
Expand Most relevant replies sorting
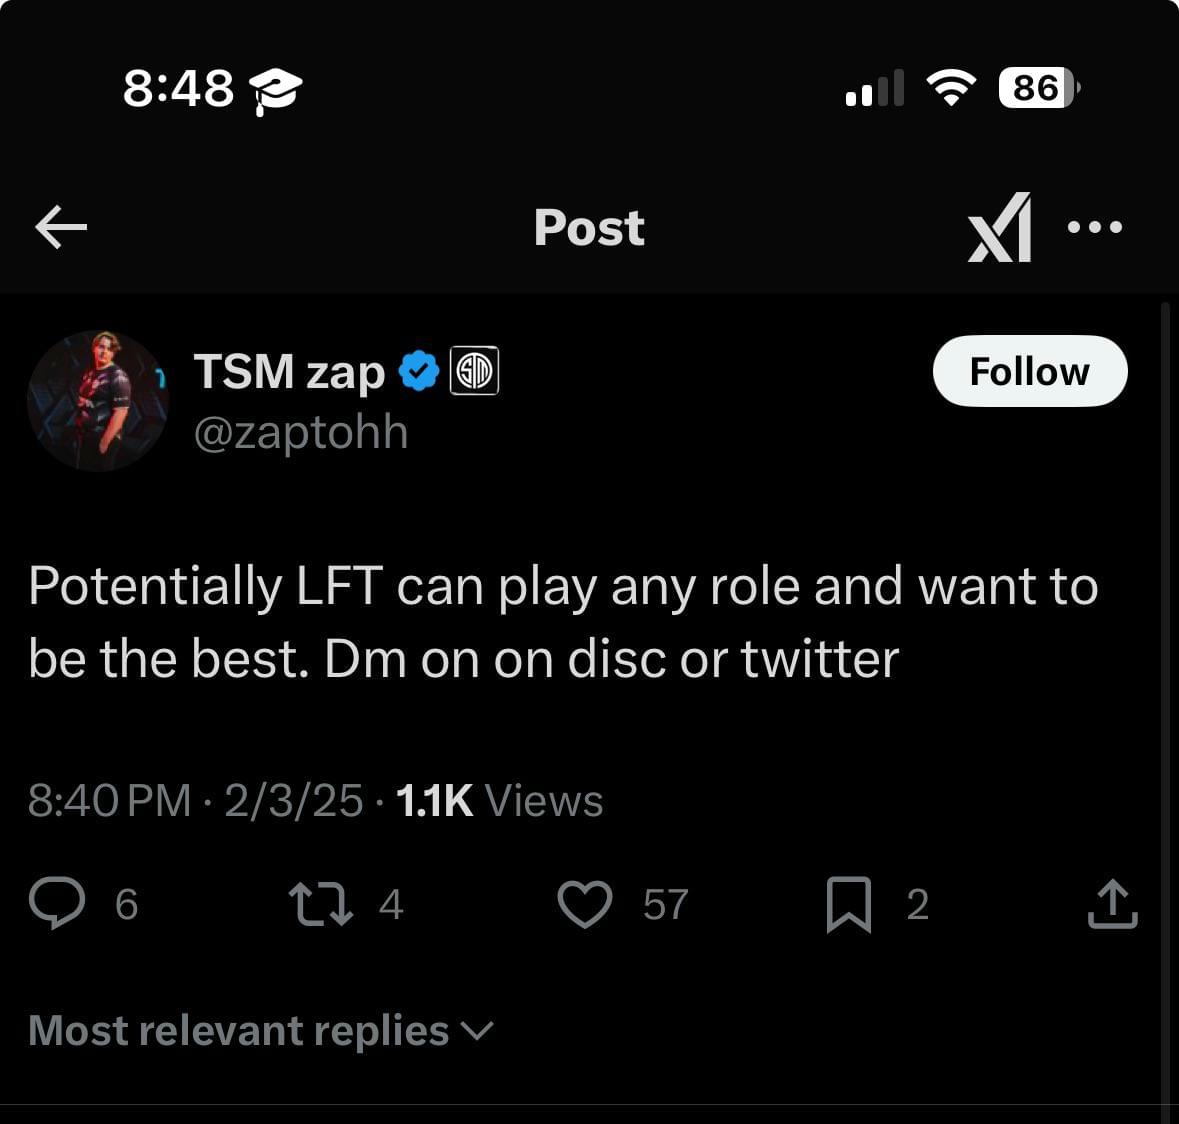[261, 1030]
